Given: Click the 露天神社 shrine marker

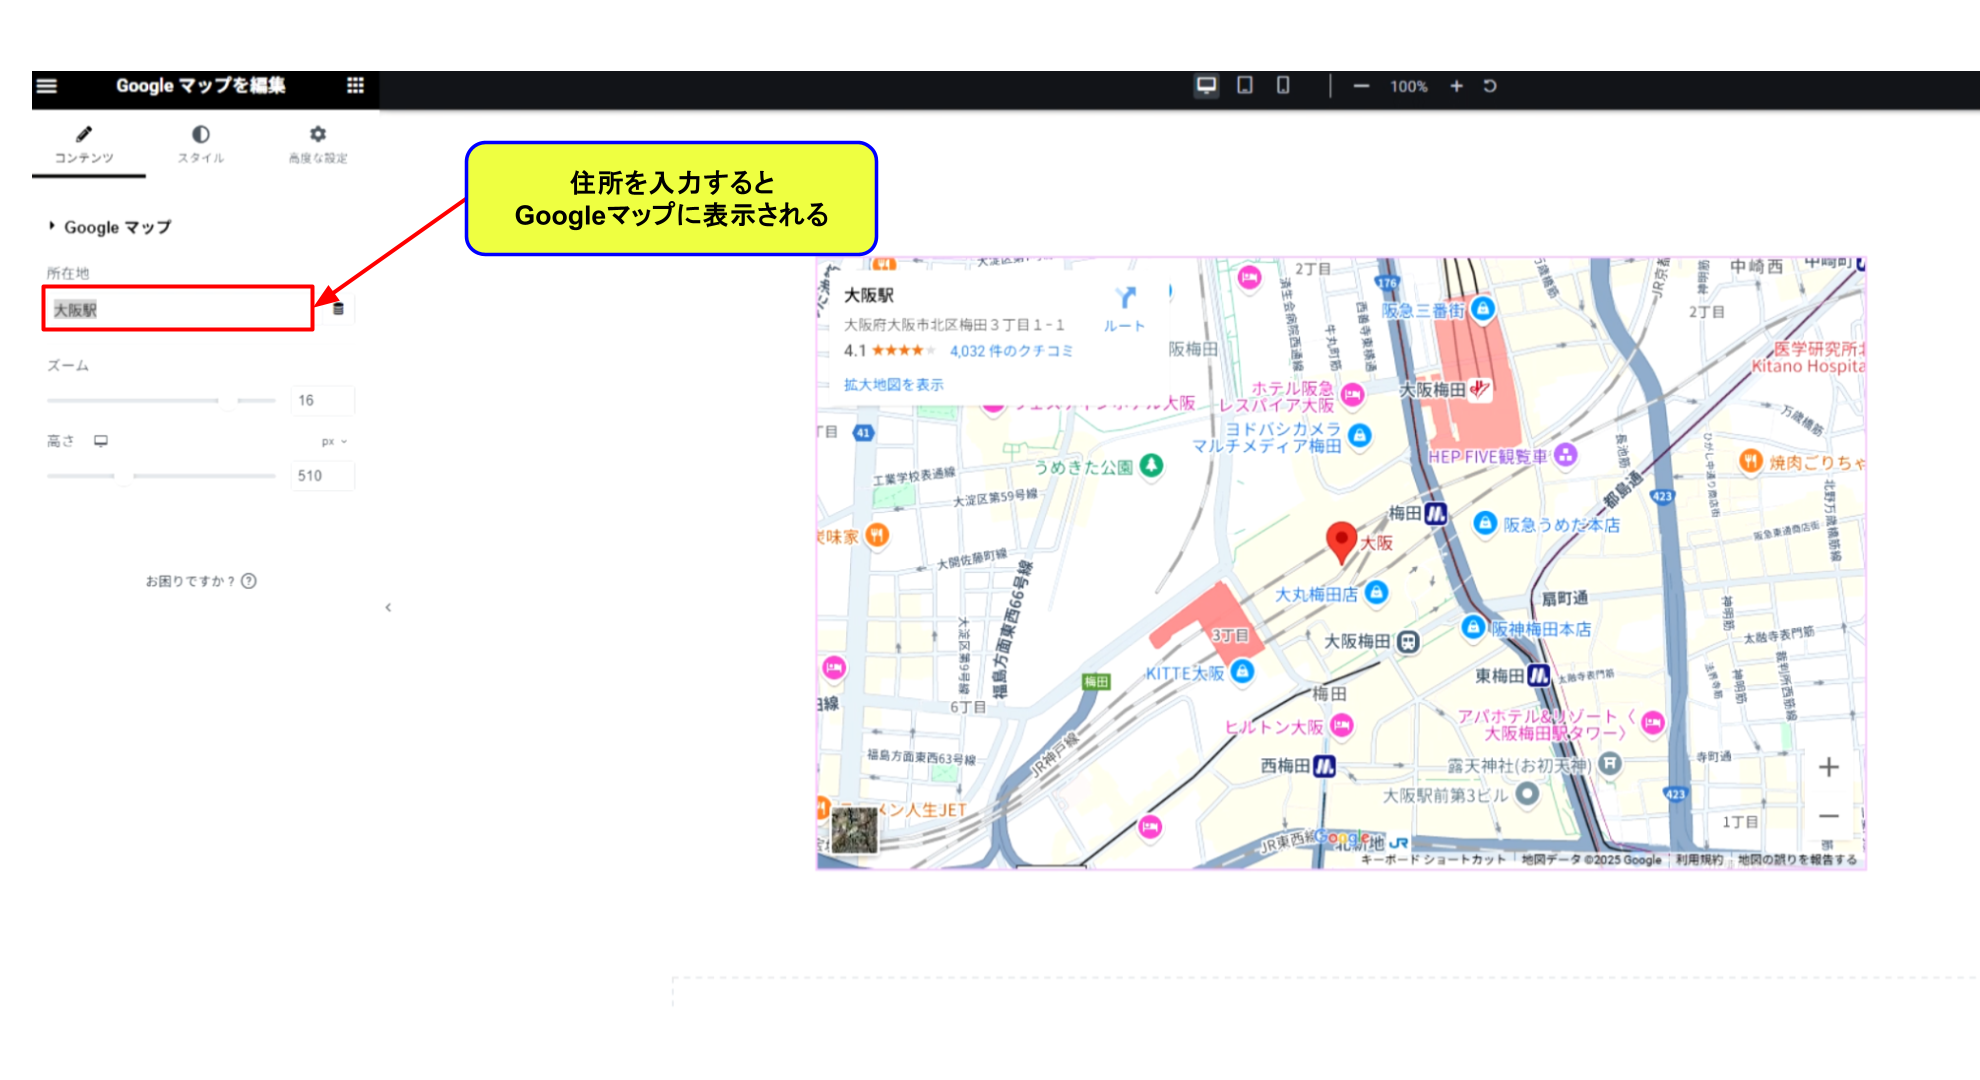Looking at the screenshot, I should click(1609, 764).
